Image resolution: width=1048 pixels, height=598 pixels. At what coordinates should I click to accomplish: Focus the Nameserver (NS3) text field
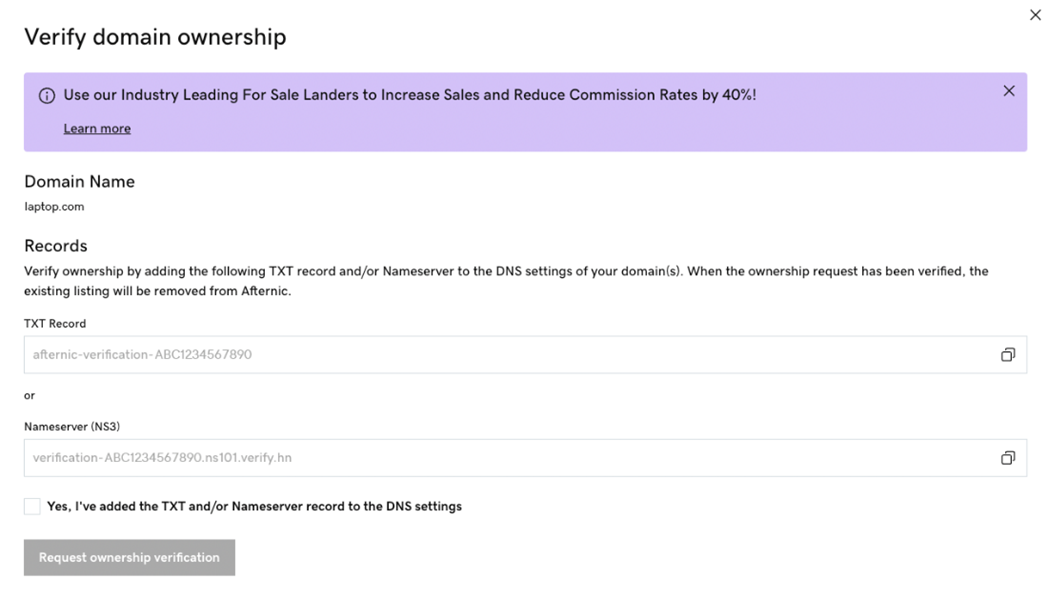500,458
